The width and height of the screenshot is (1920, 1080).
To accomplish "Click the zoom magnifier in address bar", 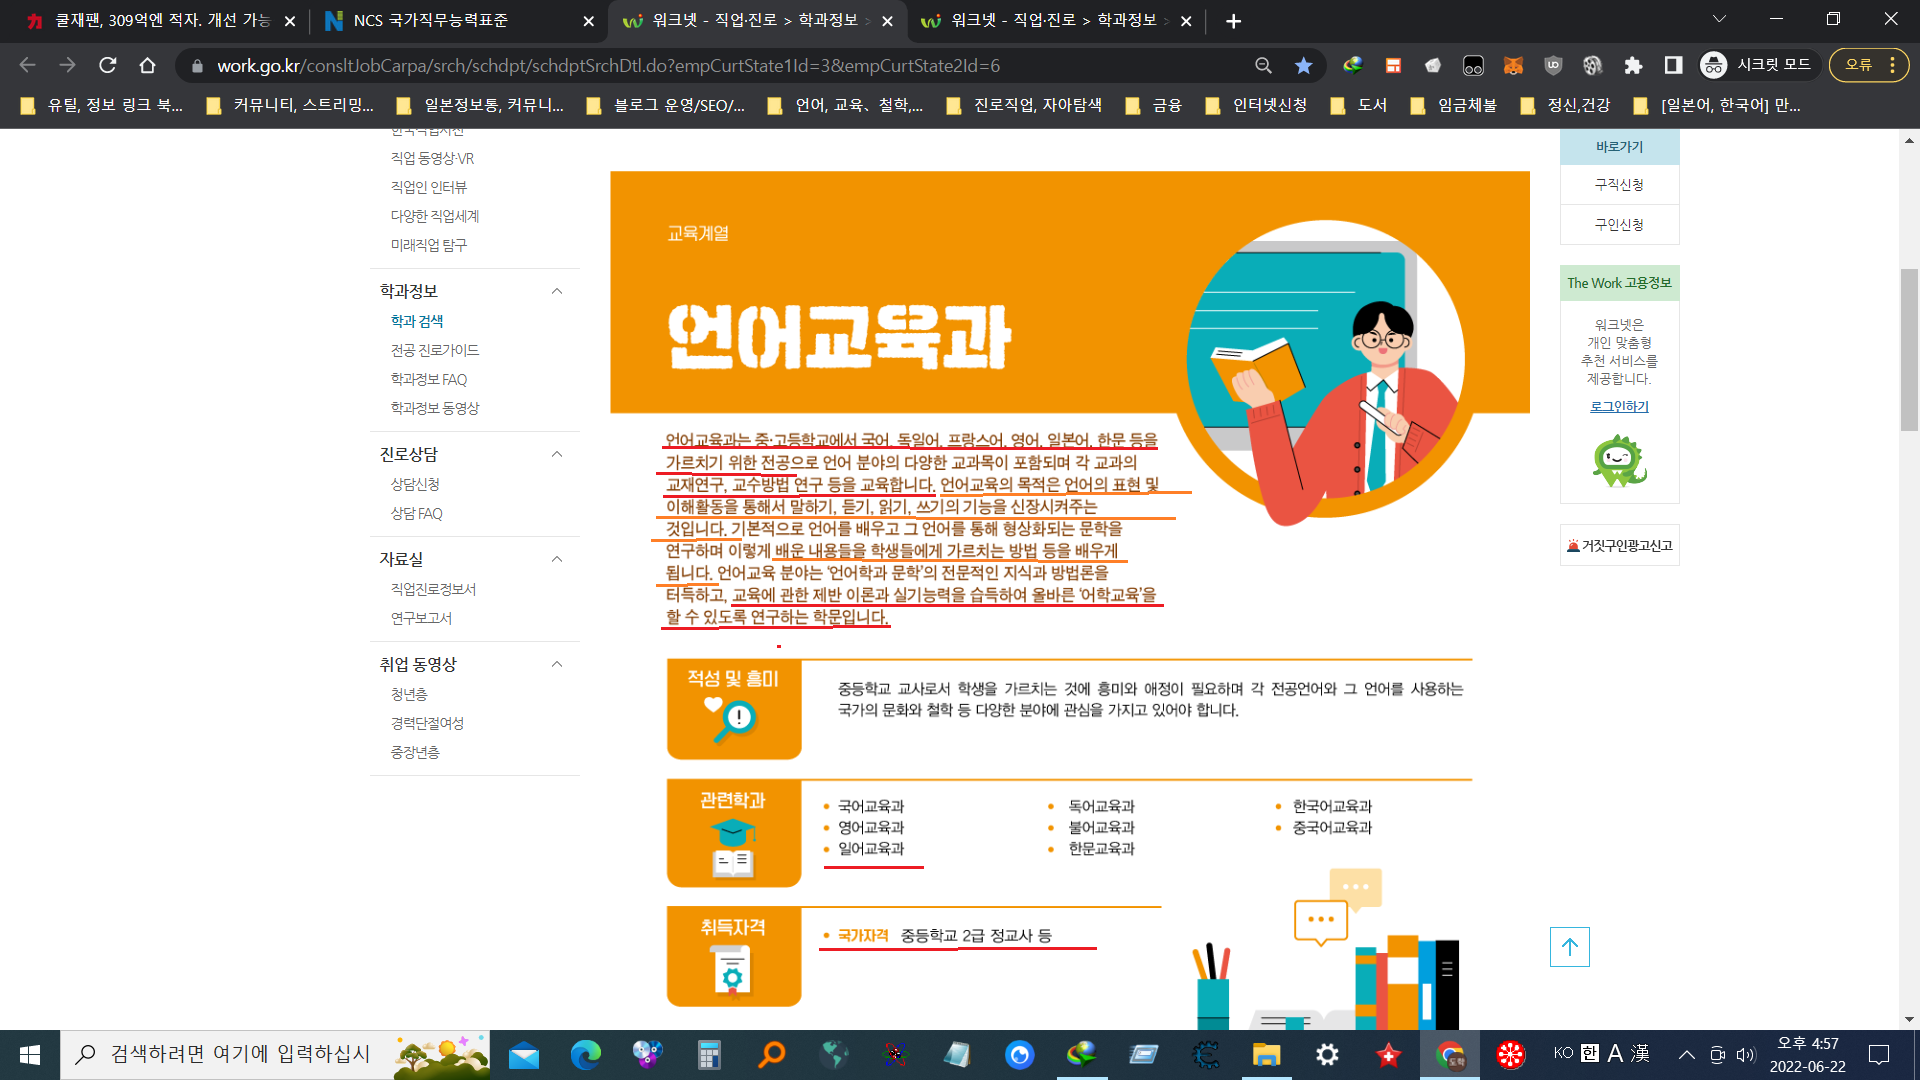I will click(x=1263, y=66).
